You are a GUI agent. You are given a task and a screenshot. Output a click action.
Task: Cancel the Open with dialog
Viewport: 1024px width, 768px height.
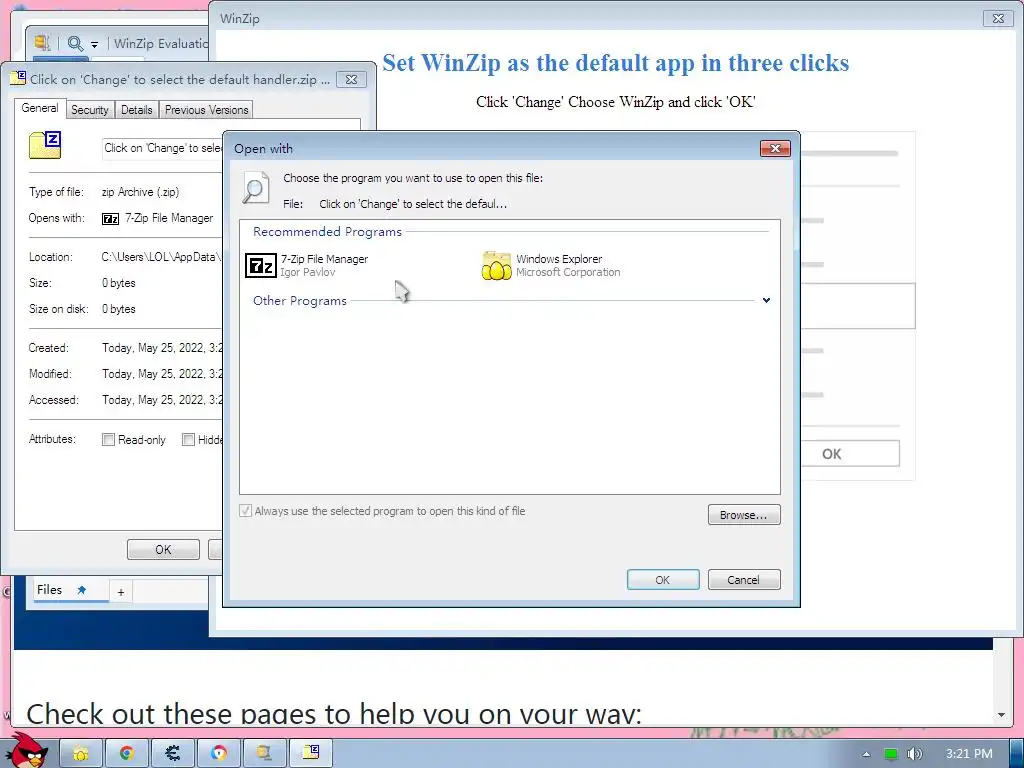(744, 579)
